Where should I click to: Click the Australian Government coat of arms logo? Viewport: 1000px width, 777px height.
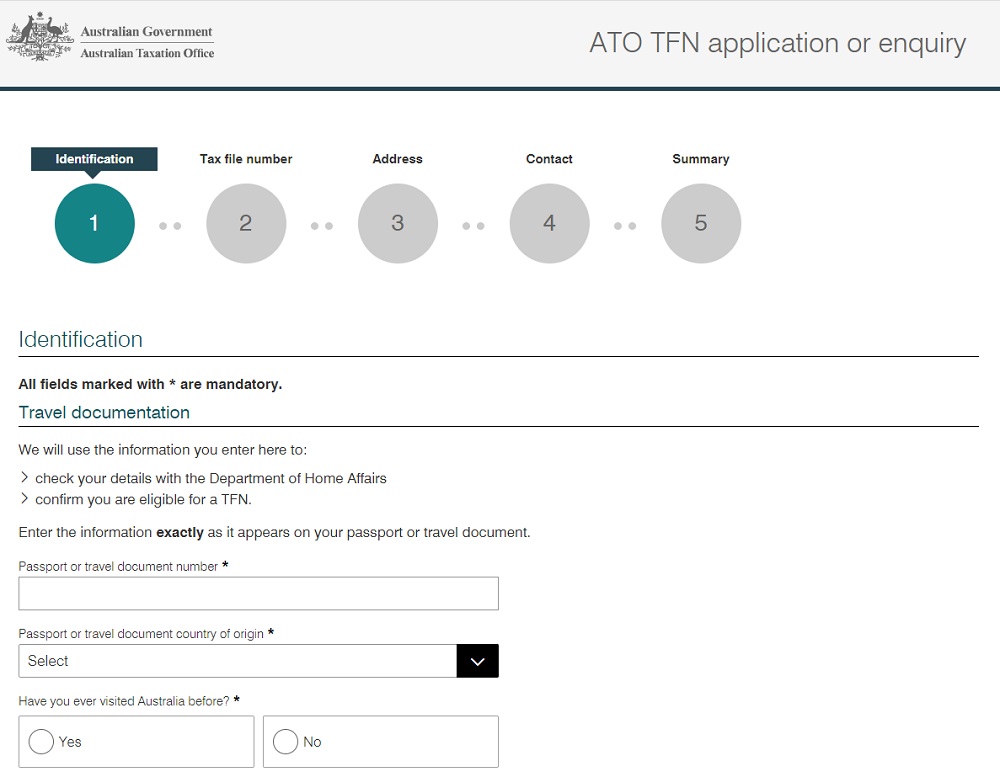click(x=40, y=38)
